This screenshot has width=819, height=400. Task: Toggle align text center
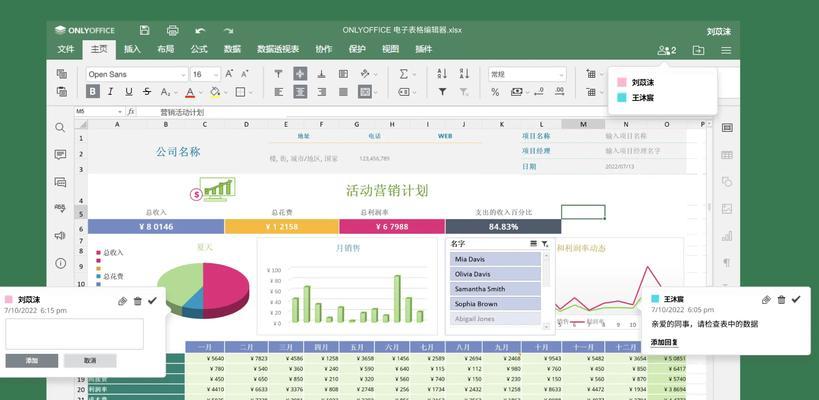pos(300,92)
